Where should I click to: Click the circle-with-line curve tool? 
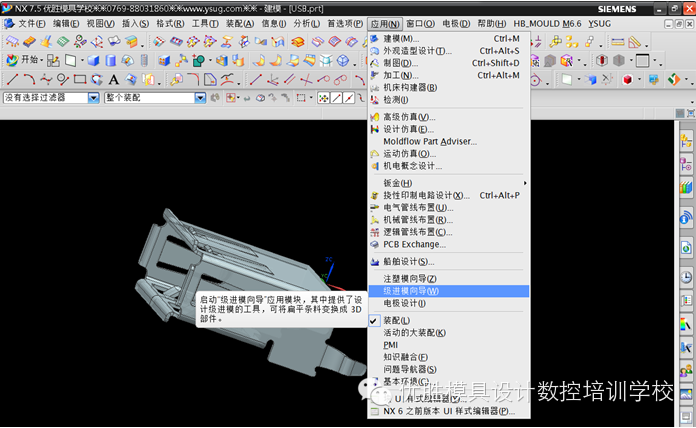coord(63,79)
